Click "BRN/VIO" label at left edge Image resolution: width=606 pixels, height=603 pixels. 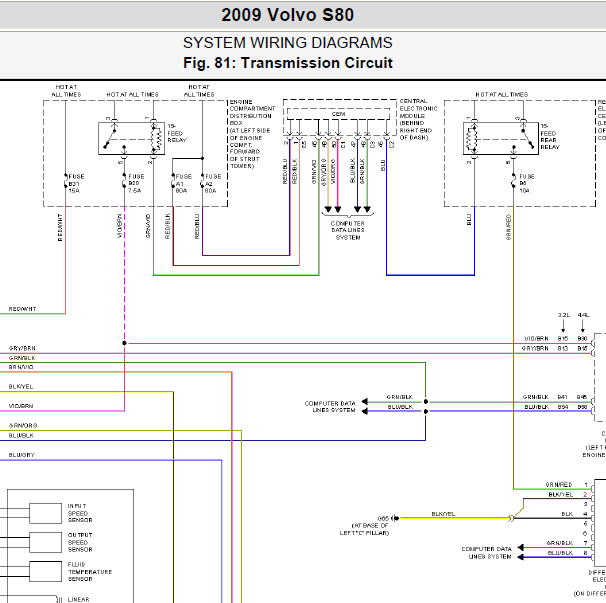[x=21, y=367]
